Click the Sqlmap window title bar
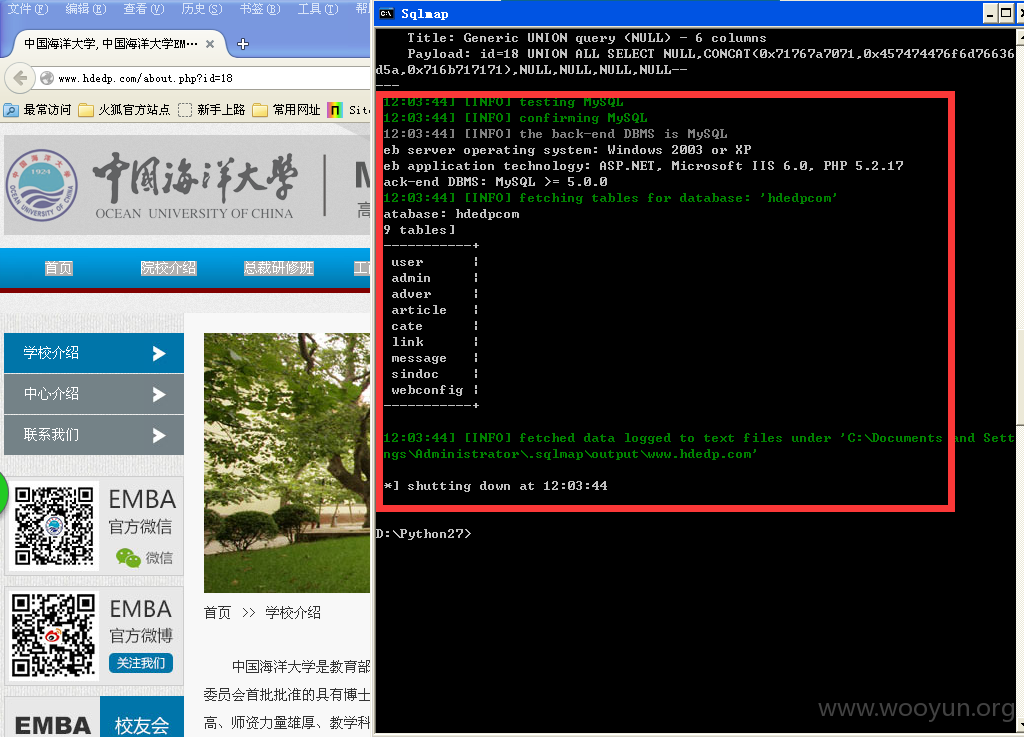This screenshot has height=737, width=1024. (x=679, y=14)
